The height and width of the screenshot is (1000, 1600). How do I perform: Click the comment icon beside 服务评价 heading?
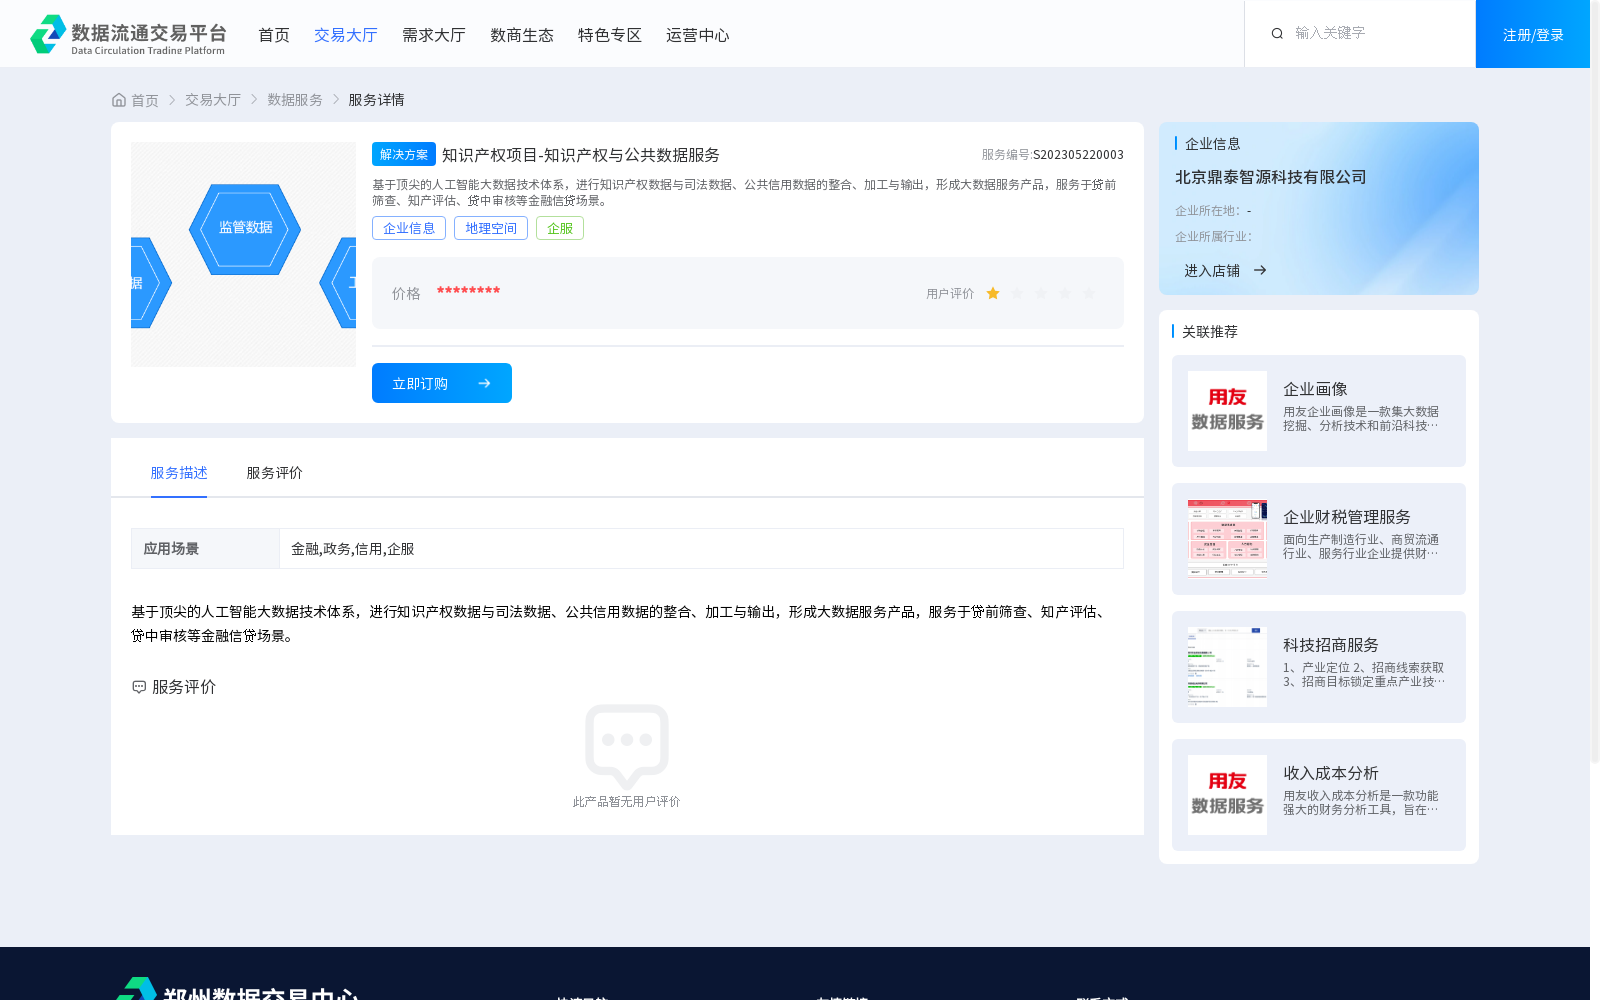[139, 687]
